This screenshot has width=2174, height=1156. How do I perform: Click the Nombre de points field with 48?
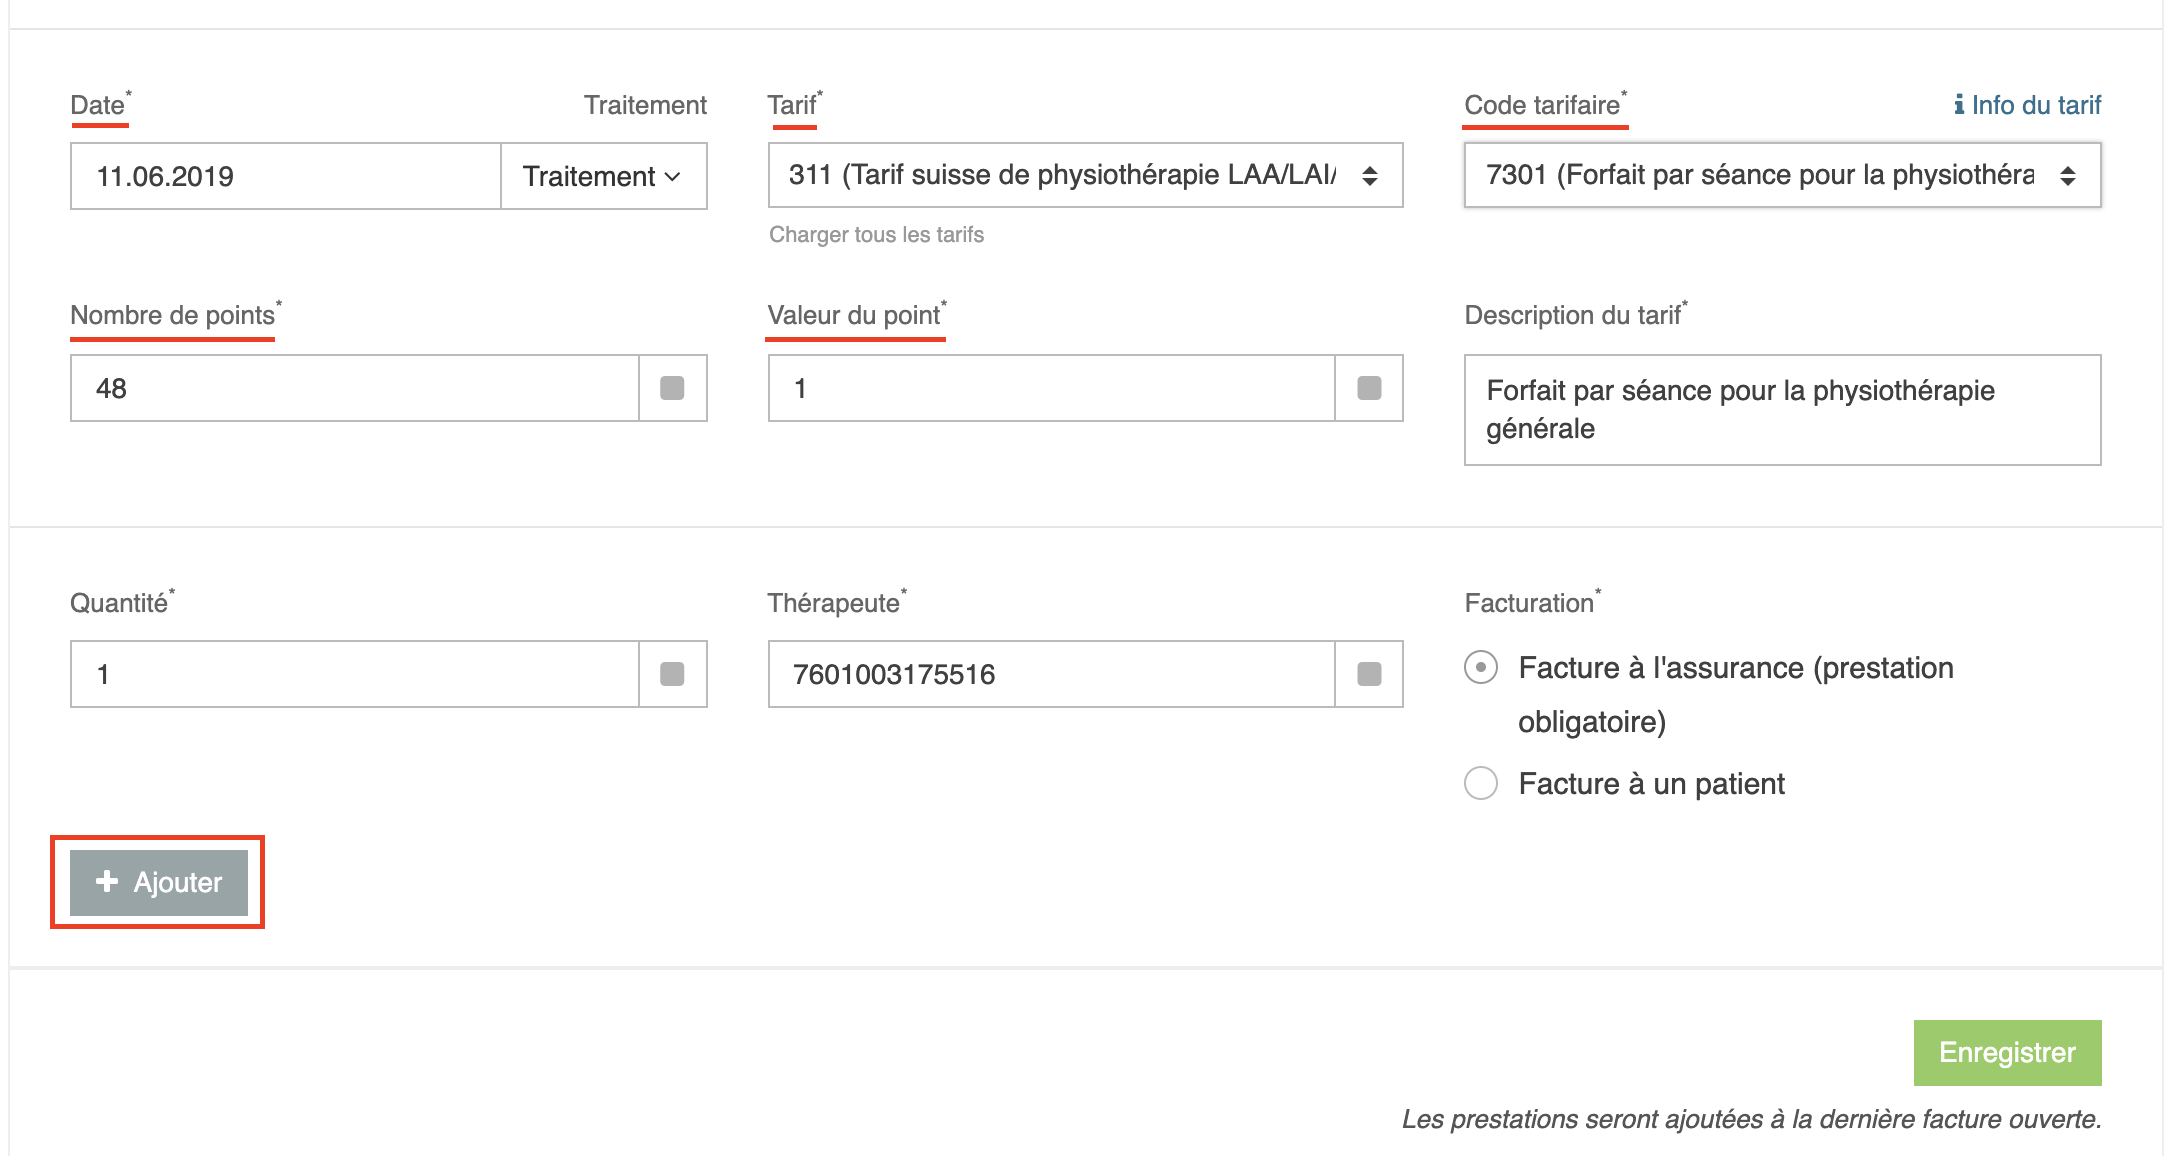tap(355, 388)
